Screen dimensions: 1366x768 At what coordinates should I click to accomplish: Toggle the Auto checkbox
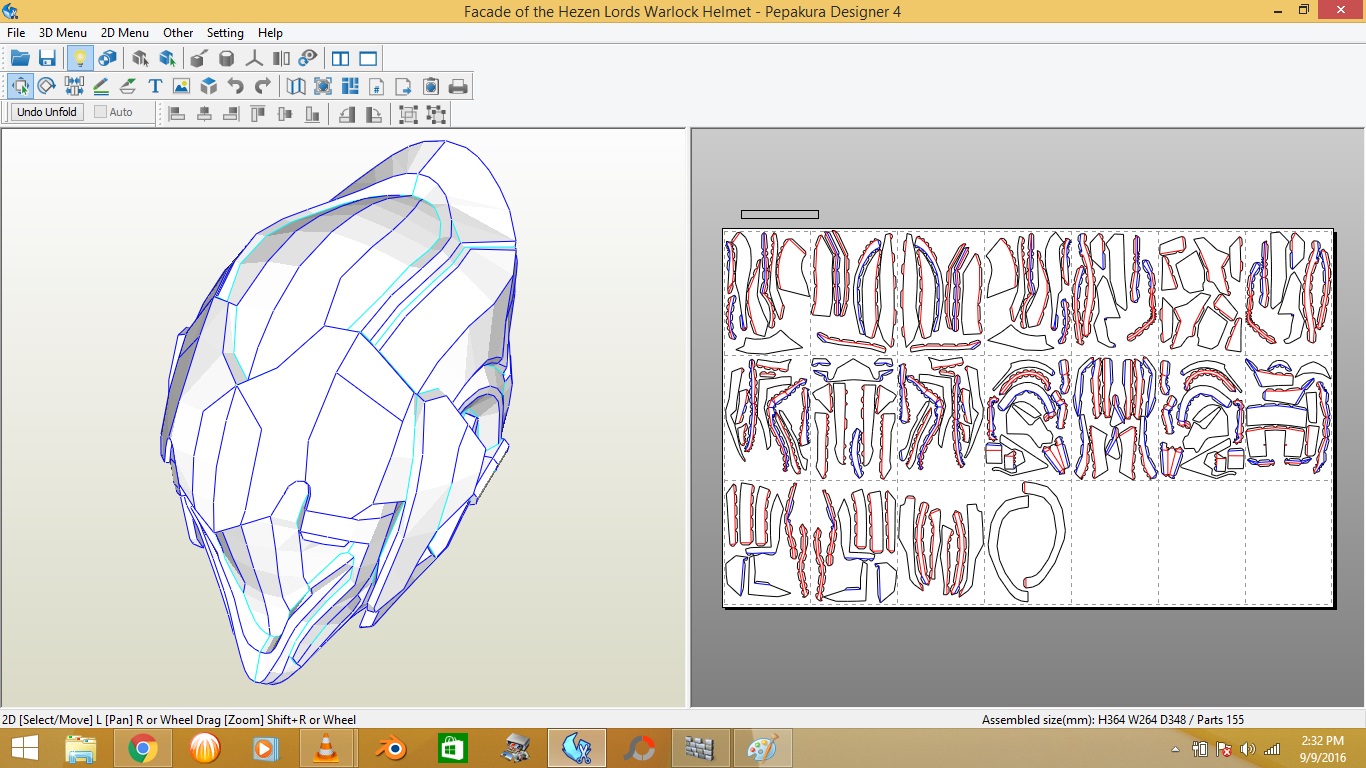coord(101,112)
